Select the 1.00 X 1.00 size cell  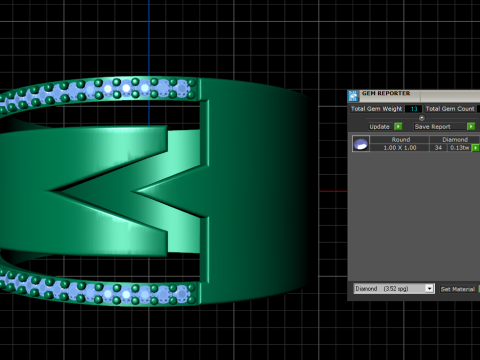click(x=400, y=148)
